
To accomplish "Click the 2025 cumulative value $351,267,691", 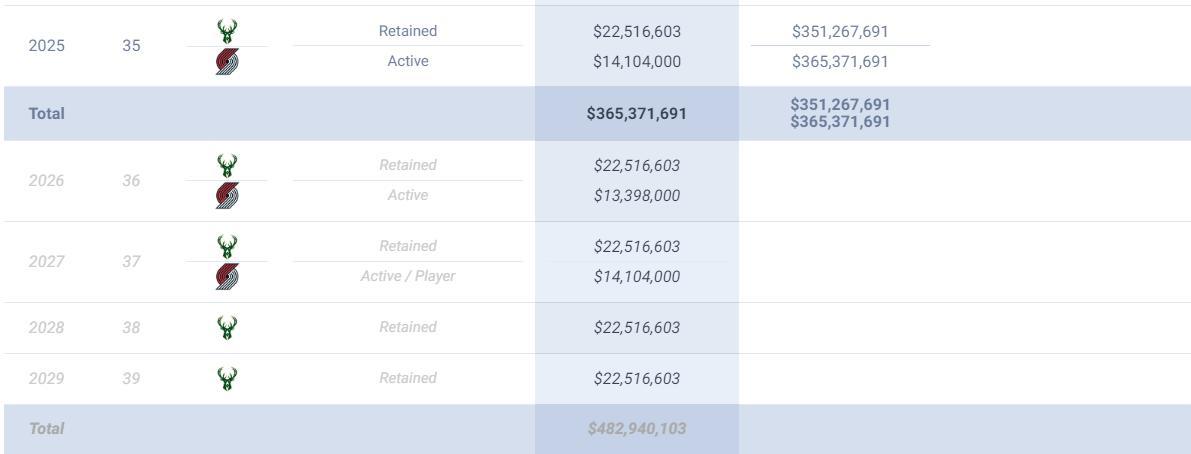I will point(840,31).
